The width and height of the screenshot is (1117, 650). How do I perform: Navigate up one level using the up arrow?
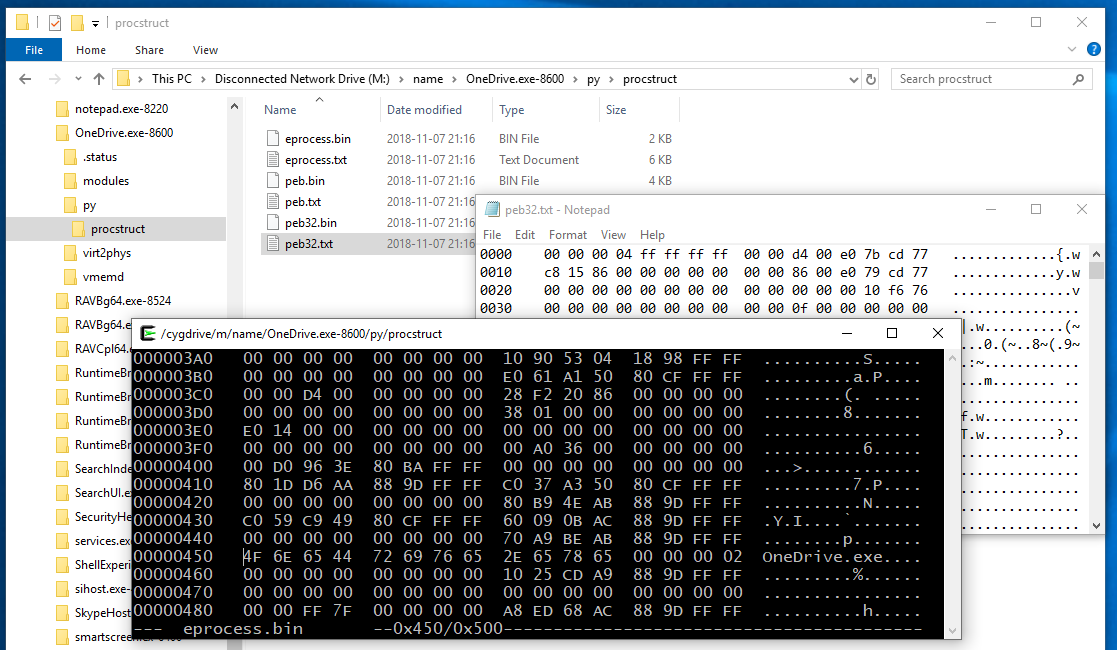pyautogui.click(x=97, y=78)
